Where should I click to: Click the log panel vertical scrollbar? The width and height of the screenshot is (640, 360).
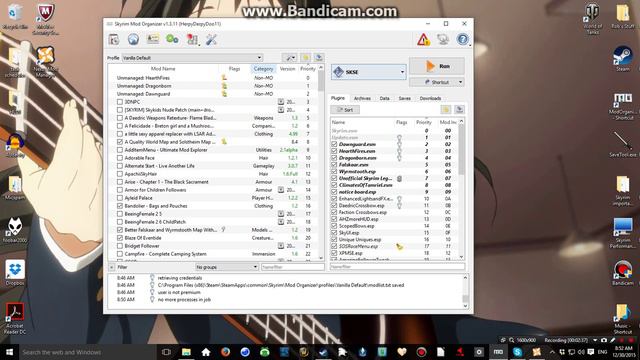[x=465, y=291]
